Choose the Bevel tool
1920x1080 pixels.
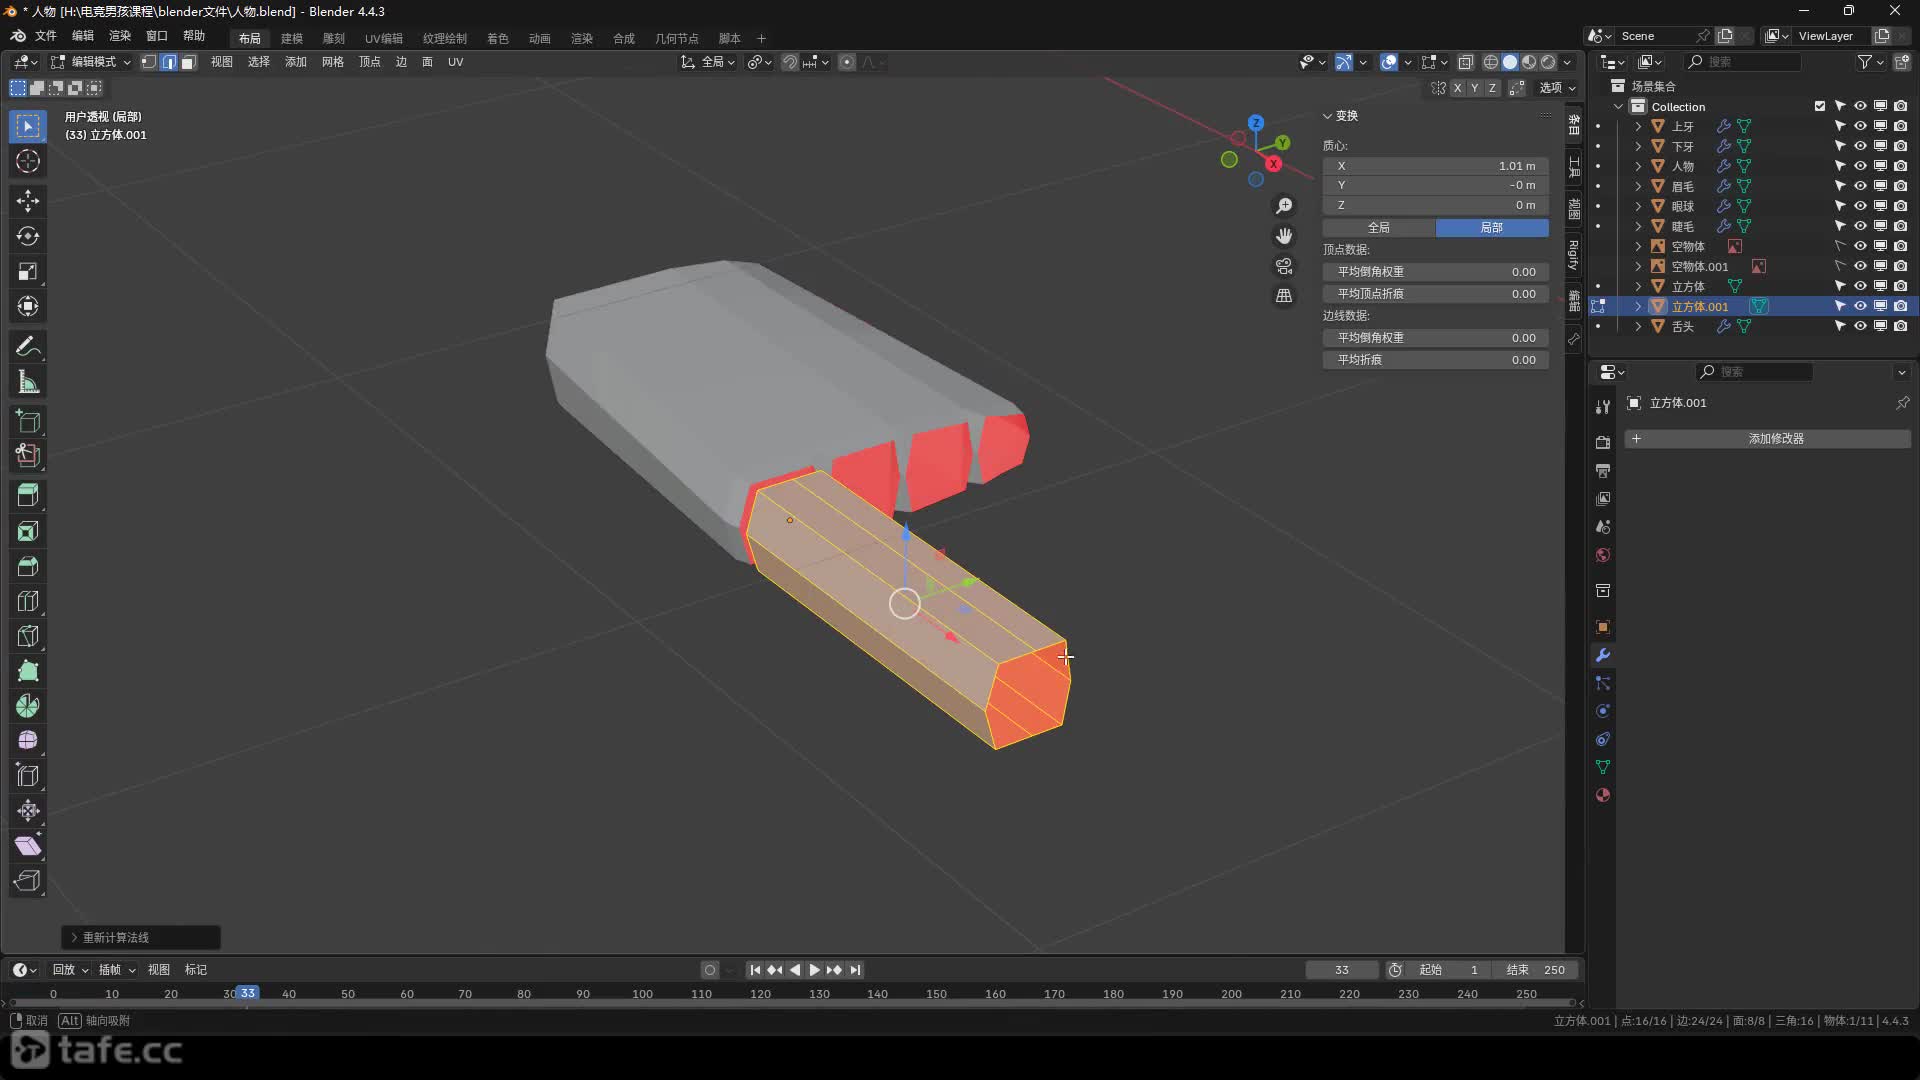point(28,566)
